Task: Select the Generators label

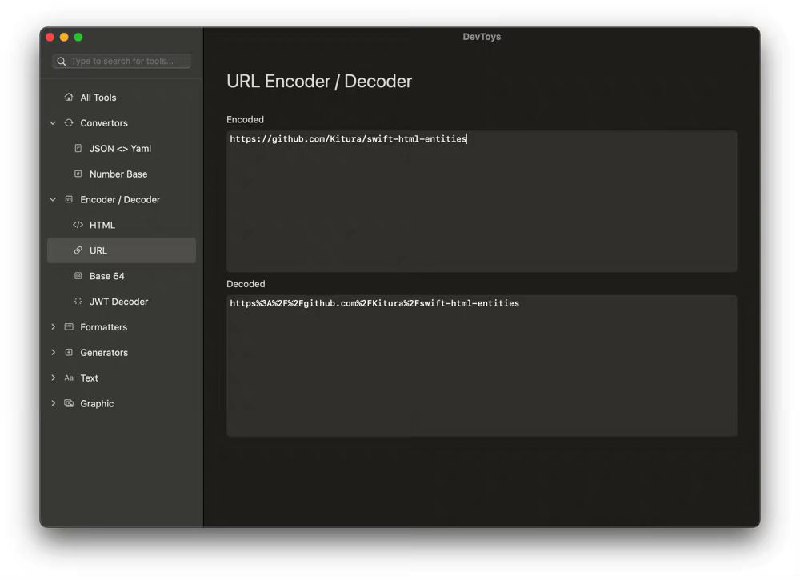Action: 104,352
